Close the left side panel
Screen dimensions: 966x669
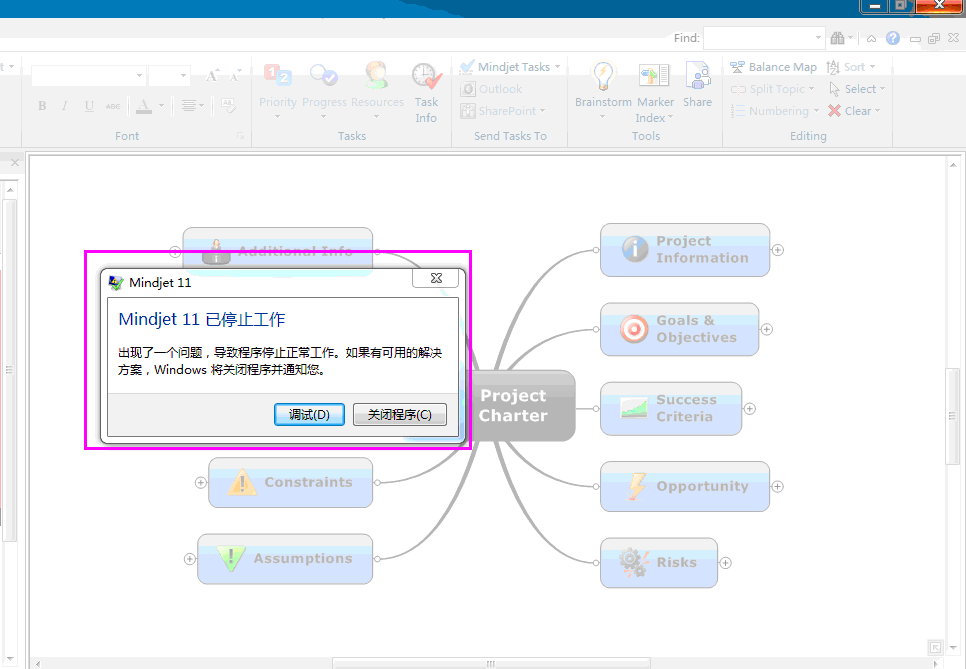(x=15, y=163)
